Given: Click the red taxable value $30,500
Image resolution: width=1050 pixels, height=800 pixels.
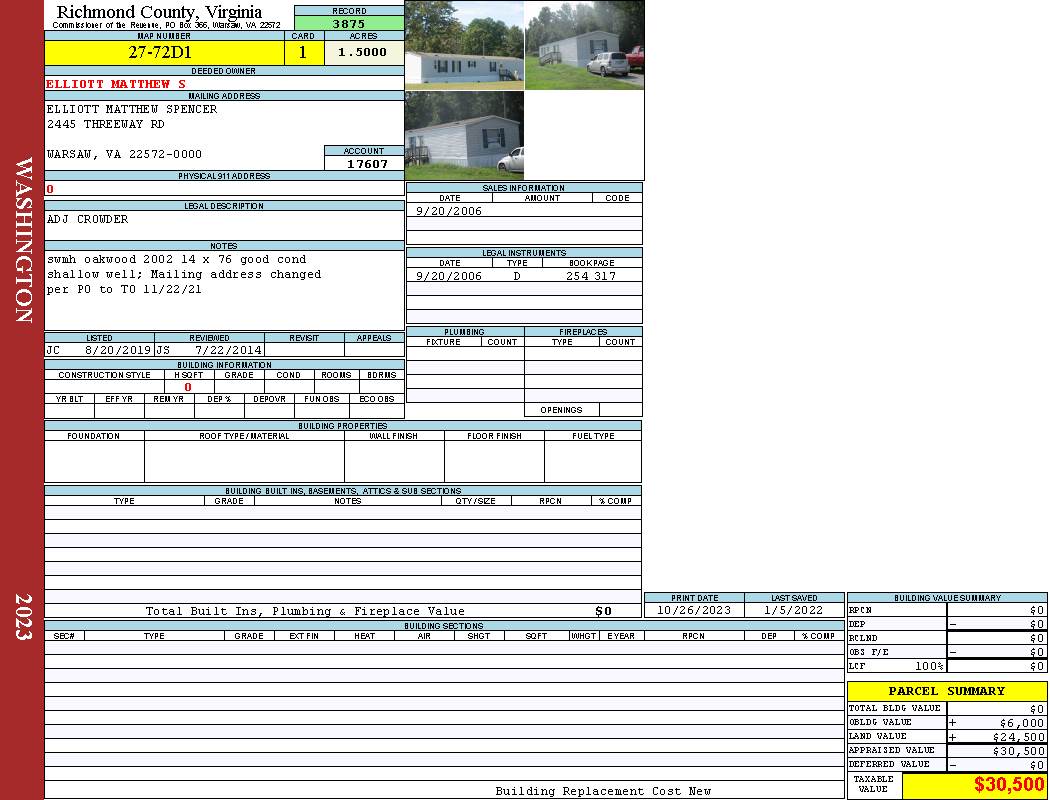Looking at the screenshot, I should click(1008, 785).
